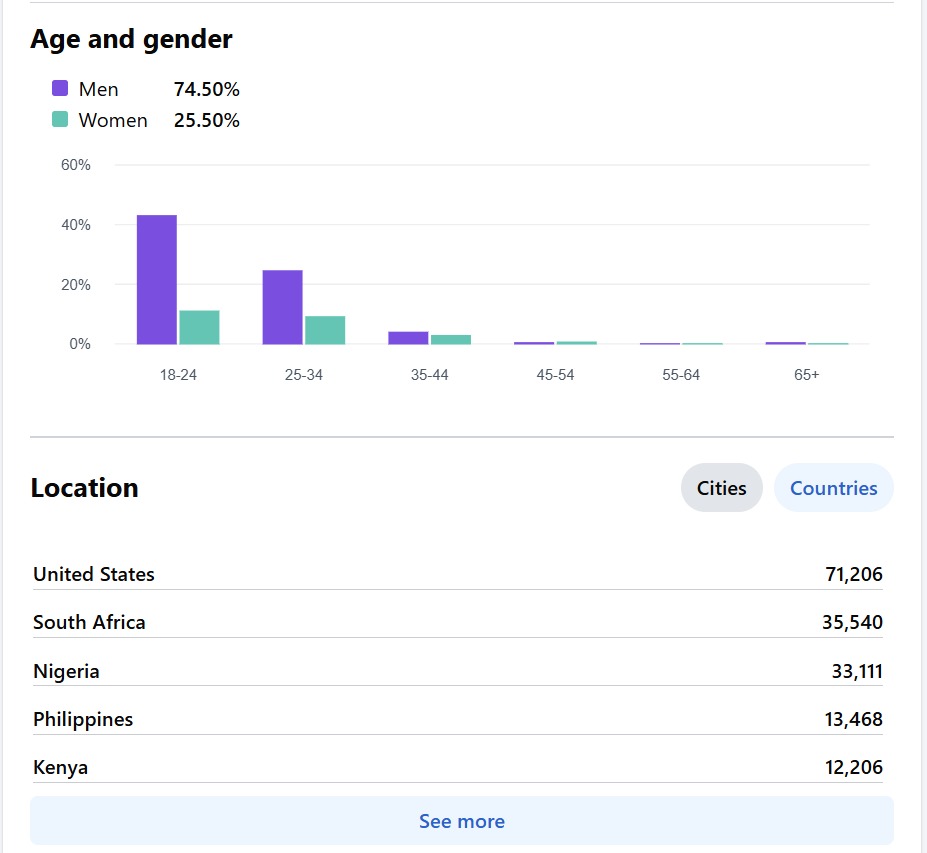The image size is (927, 853).
Task: Click the Age and gender heading
Action: pos(131,39)
